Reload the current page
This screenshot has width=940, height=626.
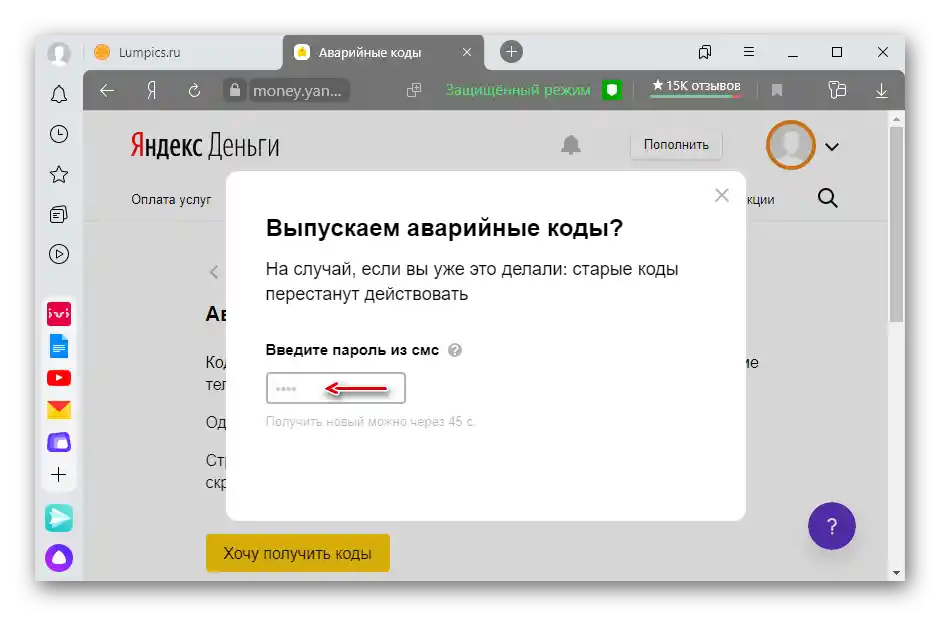pos(194,91)
